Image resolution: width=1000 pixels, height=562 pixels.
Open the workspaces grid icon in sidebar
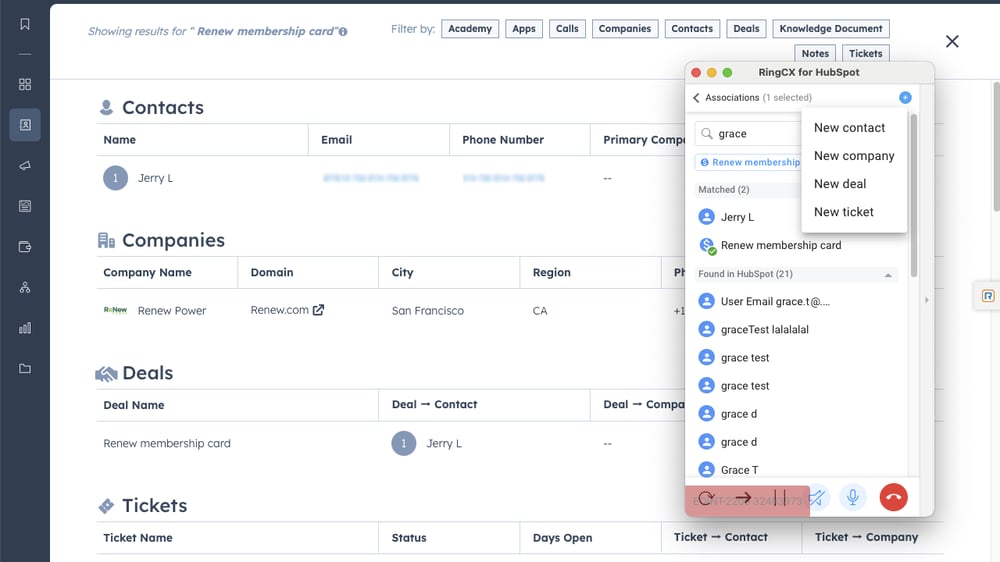(x=25, y=84)
